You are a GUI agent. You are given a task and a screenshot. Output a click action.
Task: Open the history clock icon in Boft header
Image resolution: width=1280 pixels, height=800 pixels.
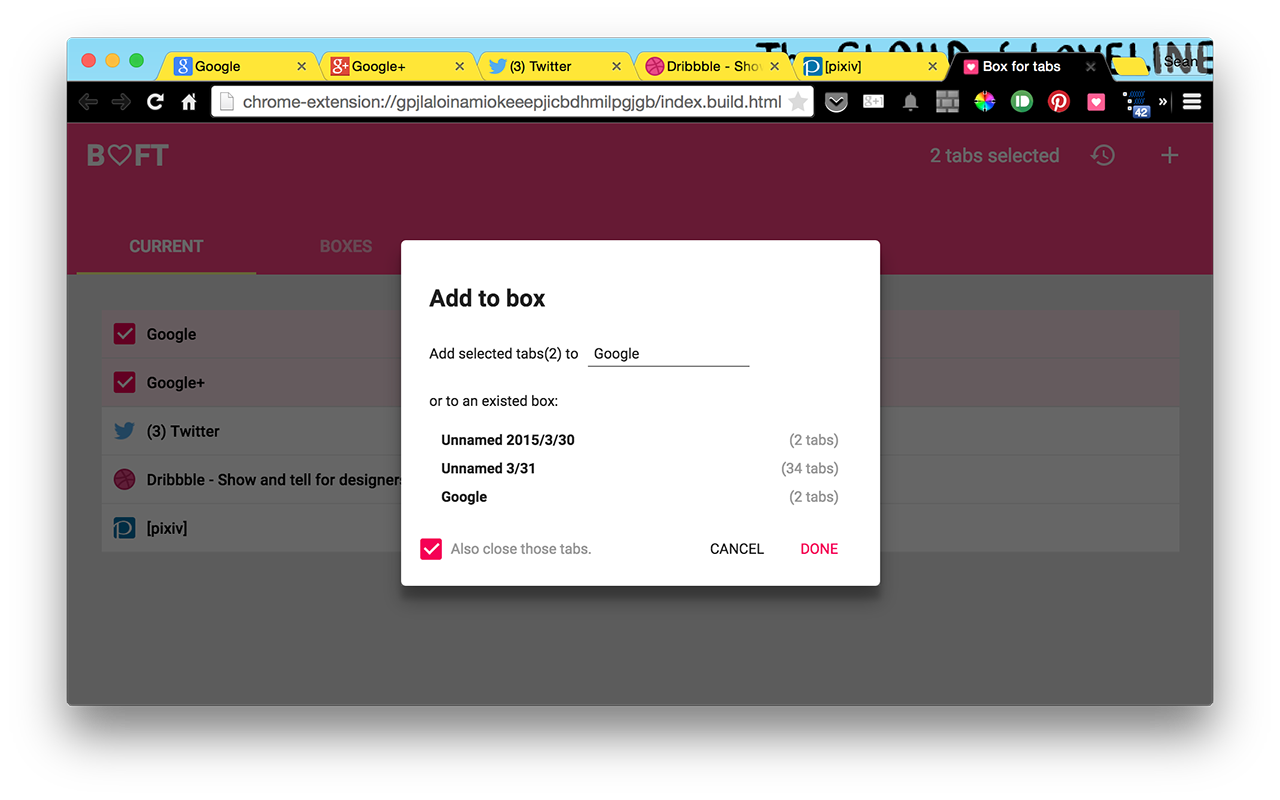(x=1103, y=156)
